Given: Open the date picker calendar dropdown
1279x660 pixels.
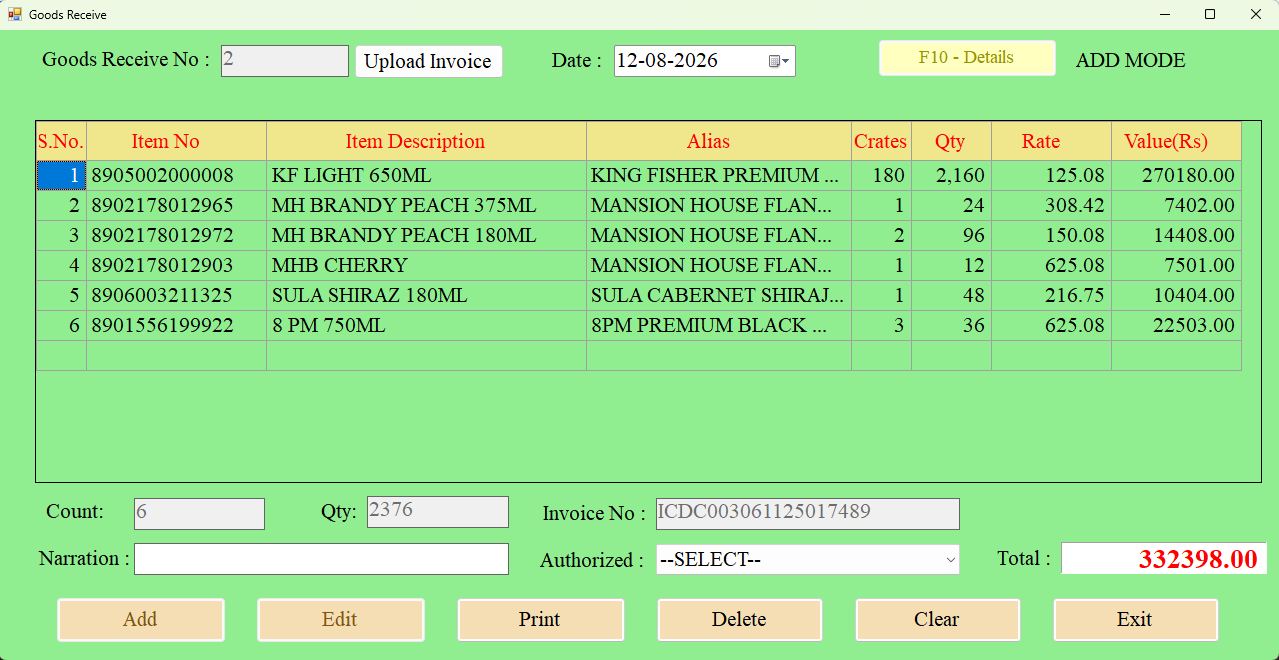Looking at the screenshot, I should (780, 61).
